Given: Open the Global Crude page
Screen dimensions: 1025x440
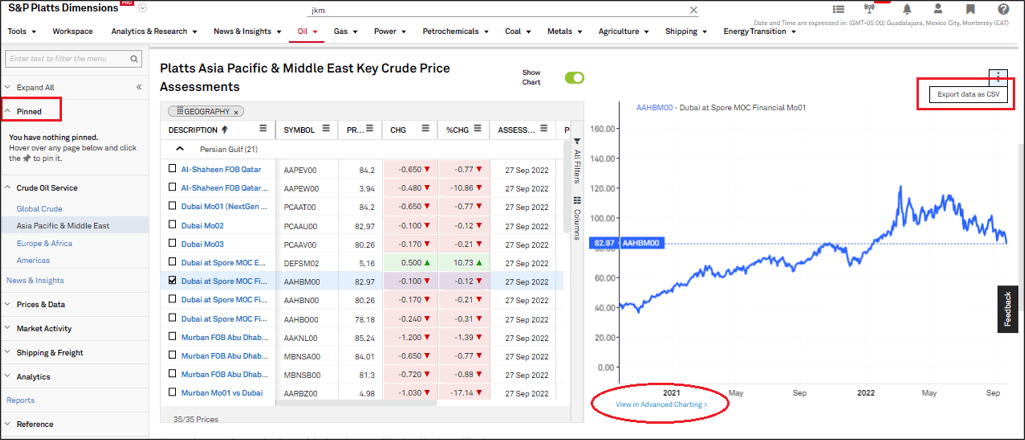Looking at the screenshot, I should (x=39, y=209).
